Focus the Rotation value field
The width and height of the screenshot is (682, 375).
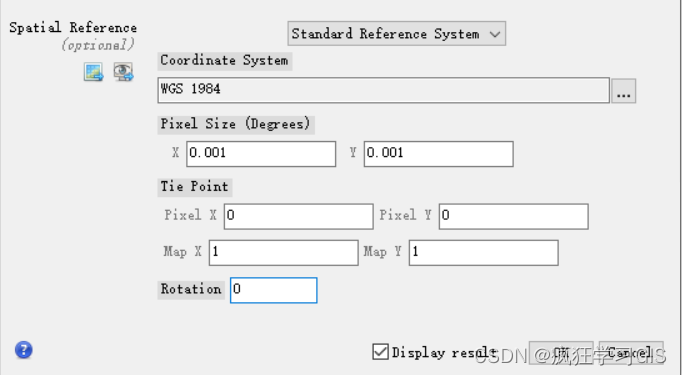click(x=274, y=290)
